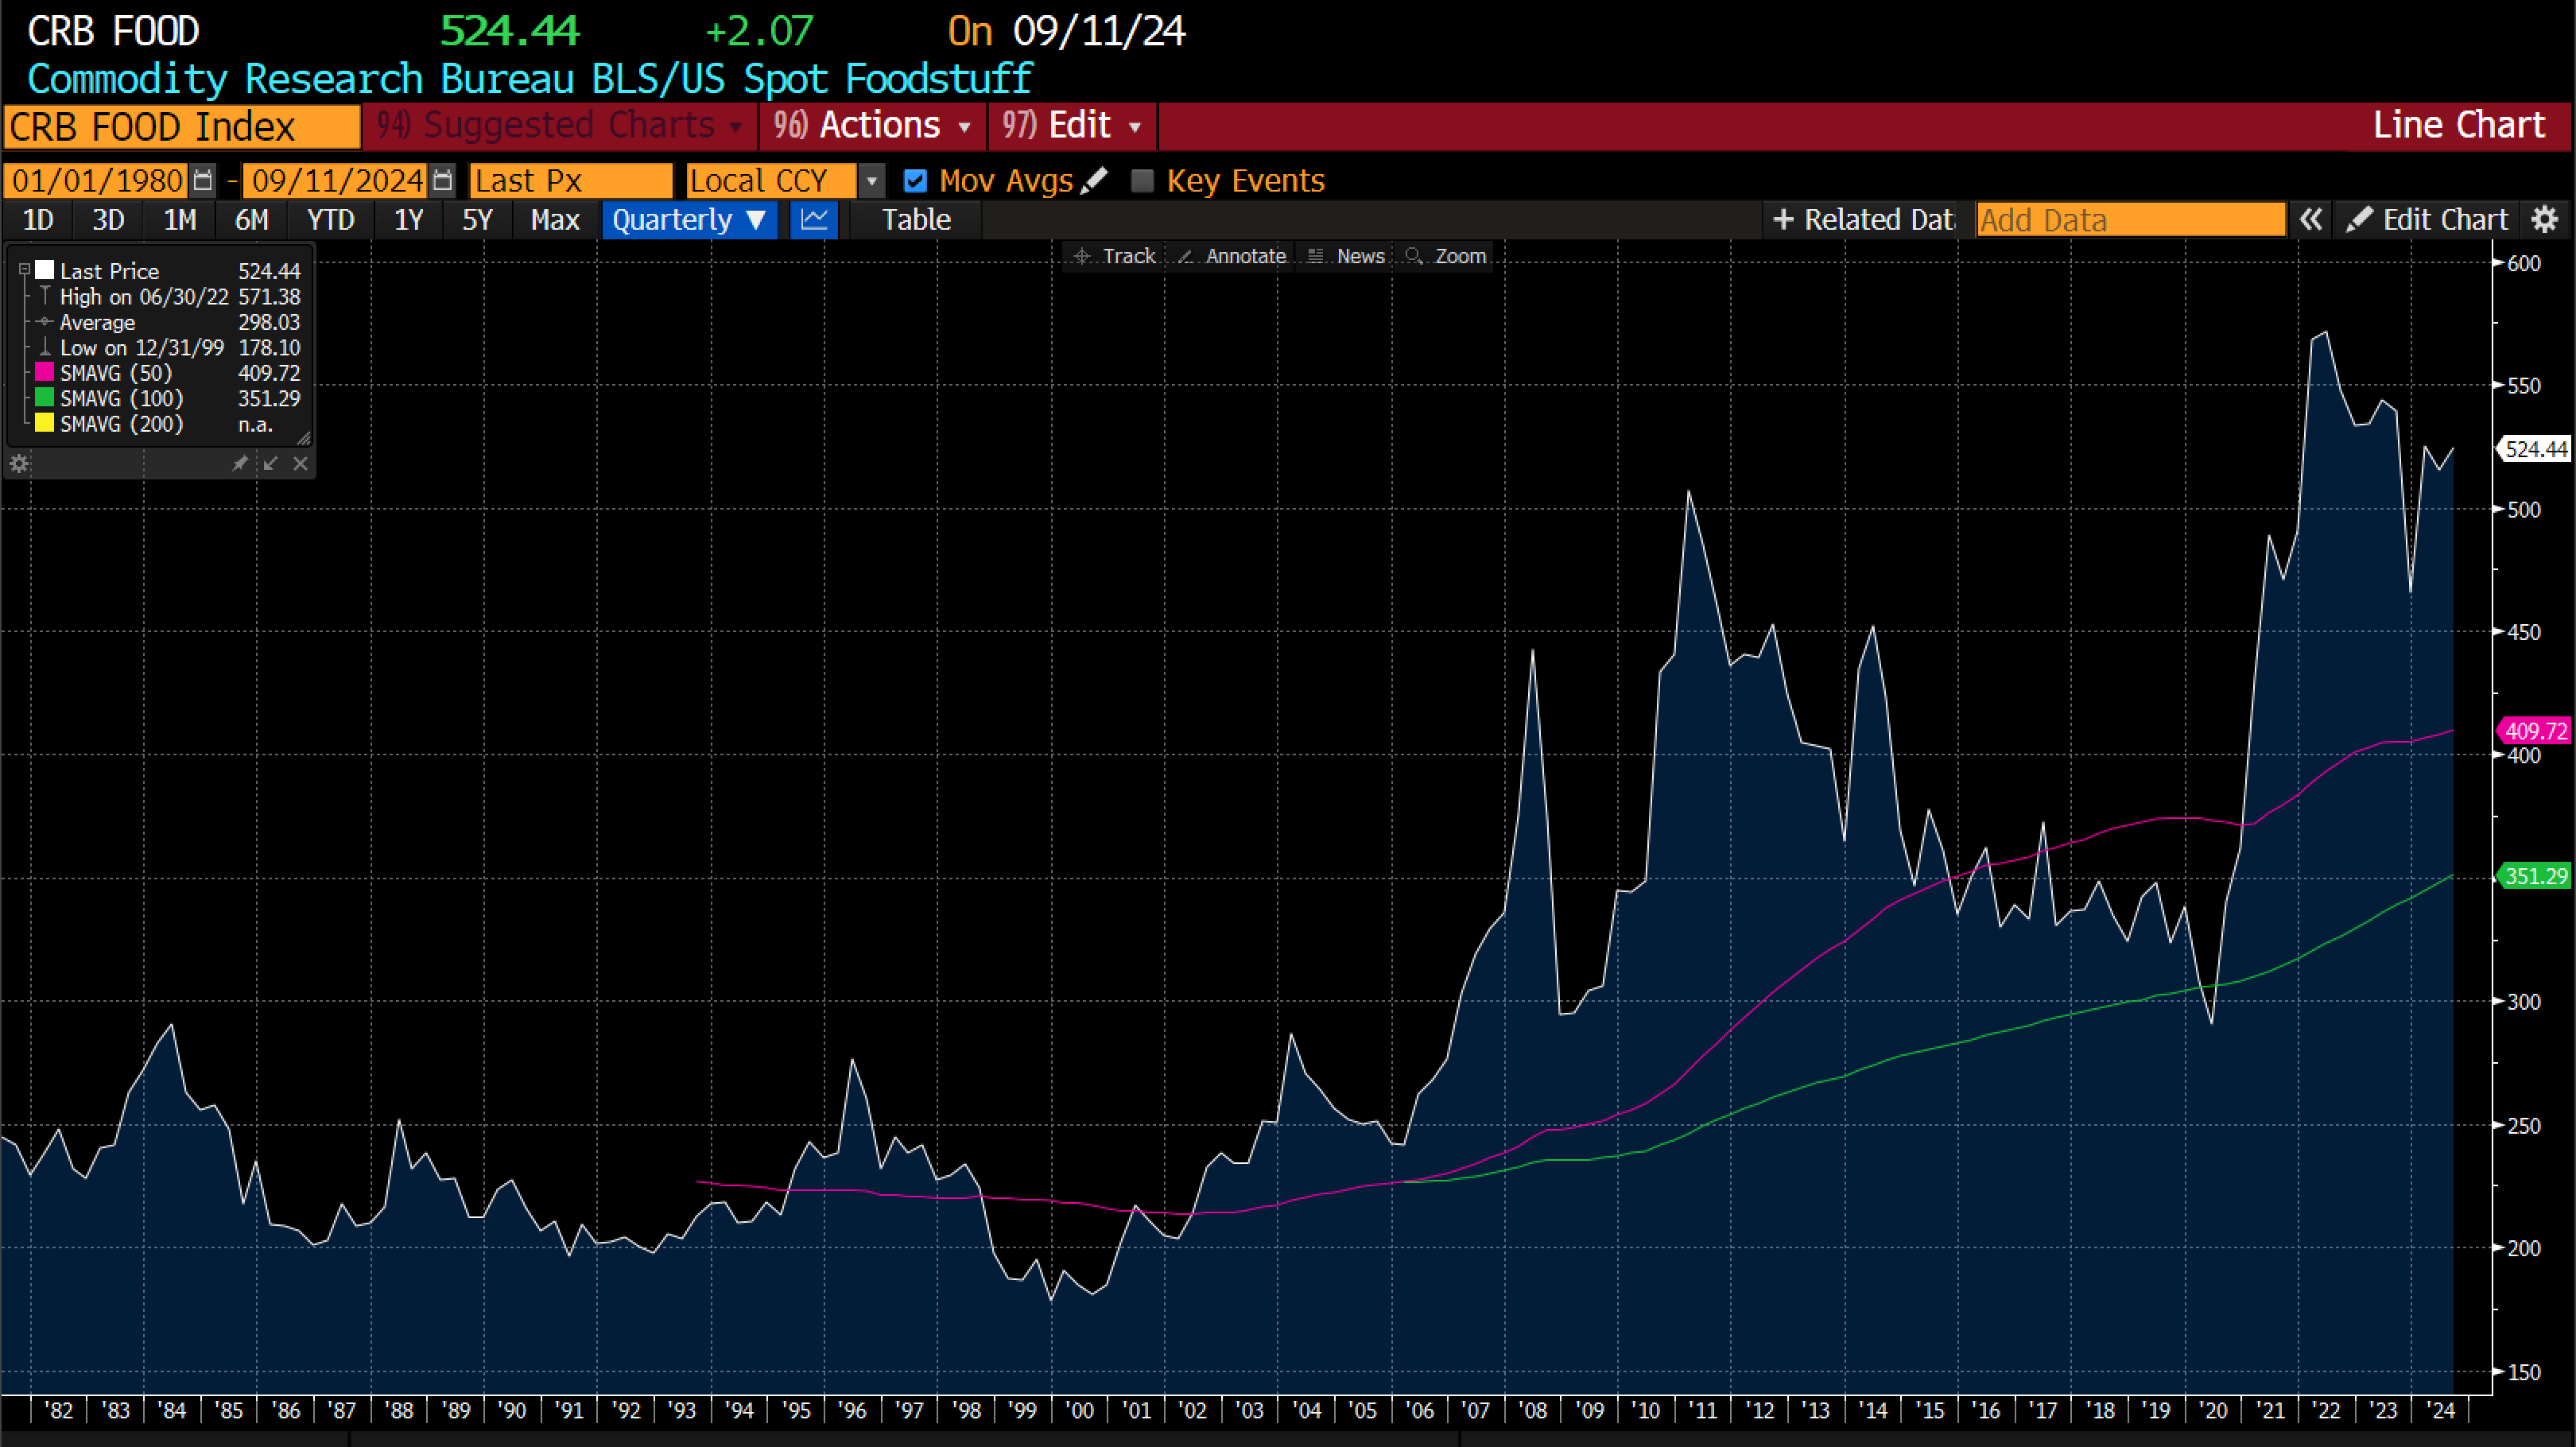Select the 5Y time range
The image size is (2576, 1447).
477,219
